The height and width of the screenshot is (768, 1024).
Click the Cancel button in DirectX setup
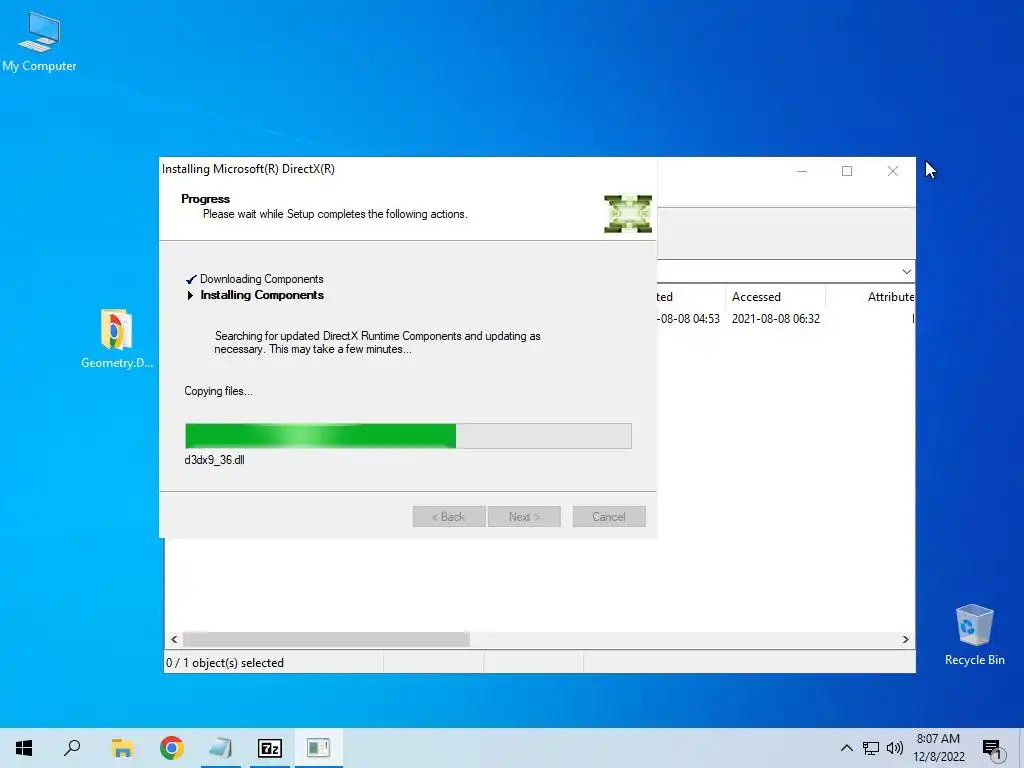tap(609, 517)
